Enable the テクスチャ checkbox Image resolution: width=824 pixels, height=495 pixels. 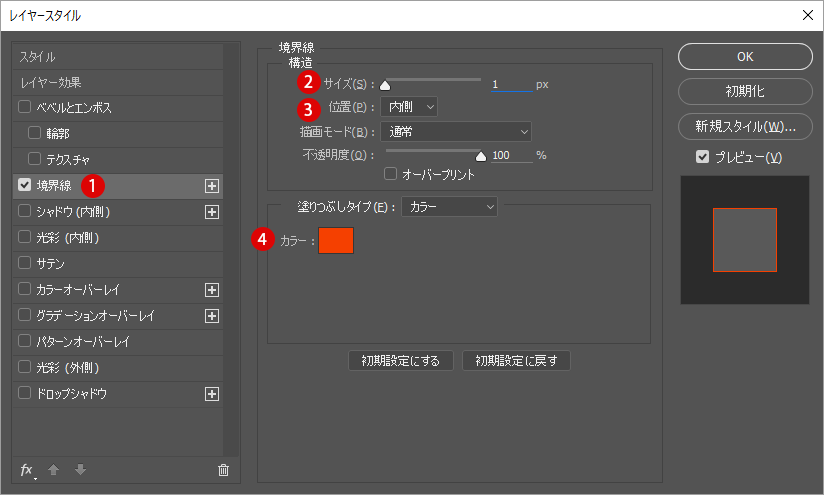pos(34,158)
